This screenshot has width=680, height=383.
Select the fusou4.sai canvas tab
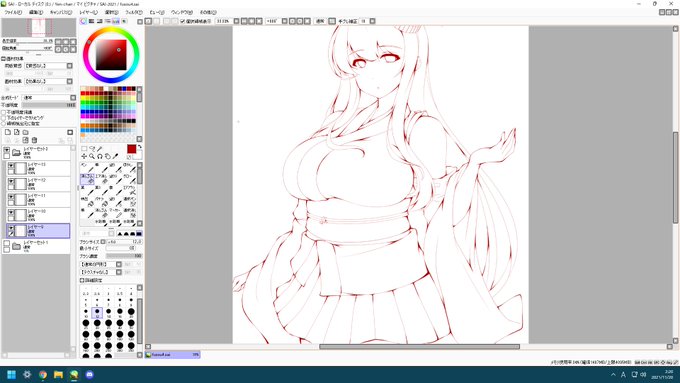(x=172, y=354)
